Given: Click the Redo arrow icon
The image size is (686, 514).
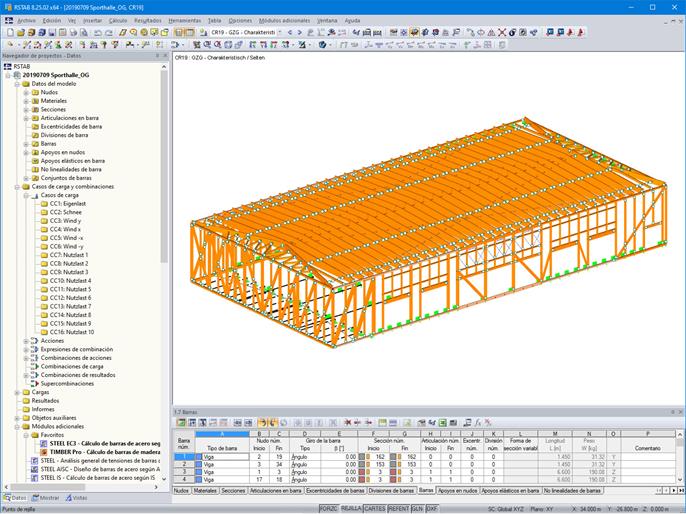Looking at the screenshot, I should (x=108, y=32).
